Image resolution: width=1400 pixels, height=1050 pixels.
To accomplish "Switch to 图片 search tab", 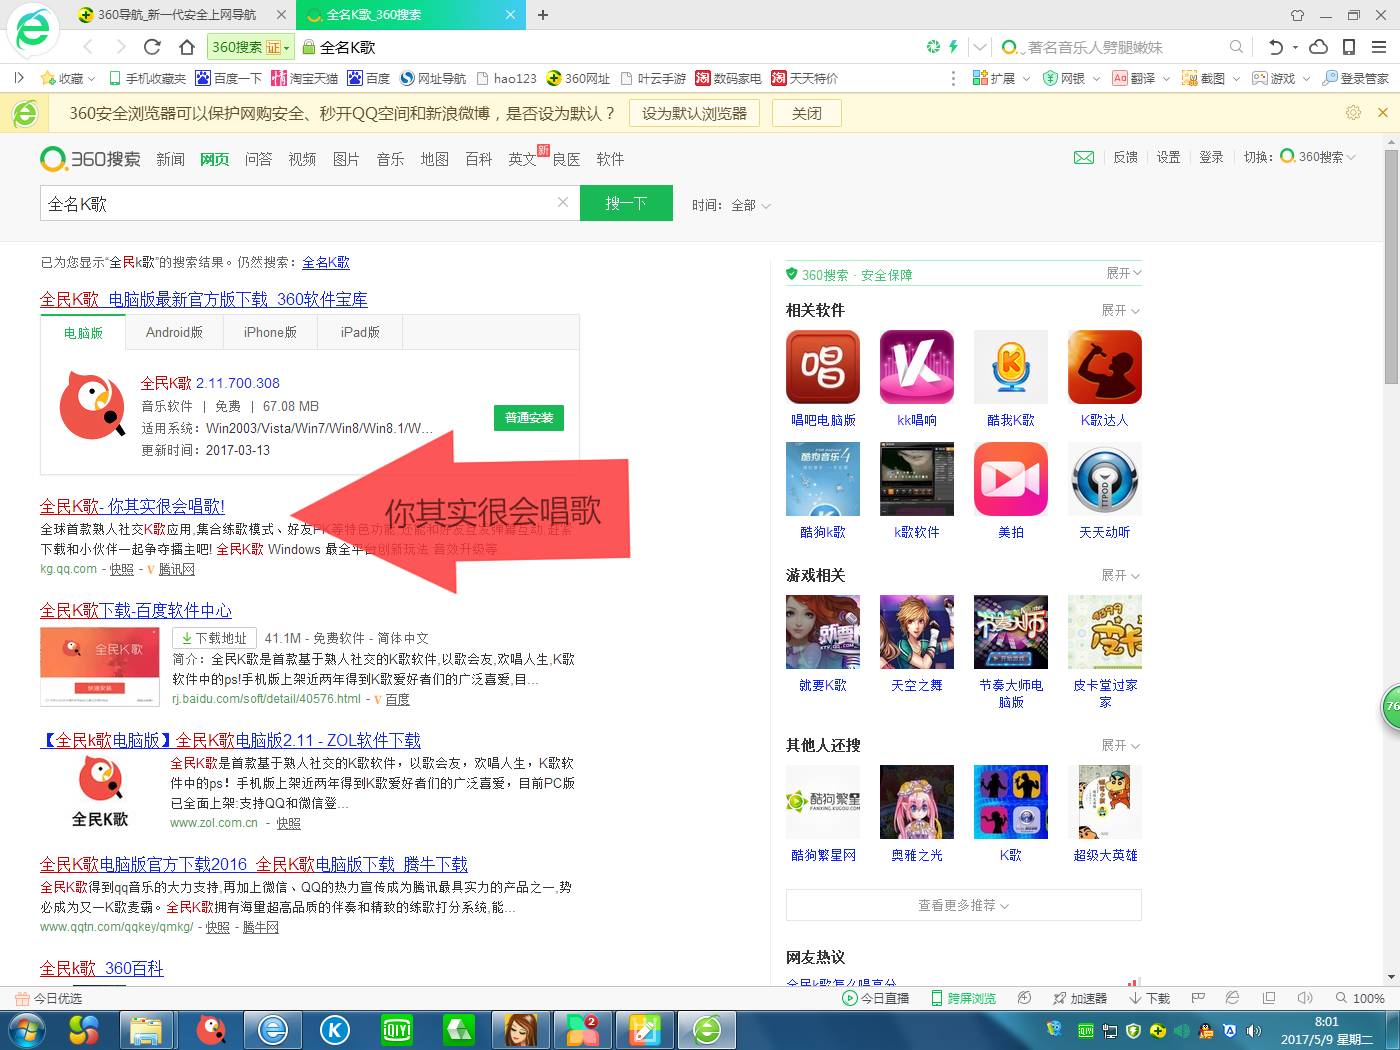I will pos(346,159).
